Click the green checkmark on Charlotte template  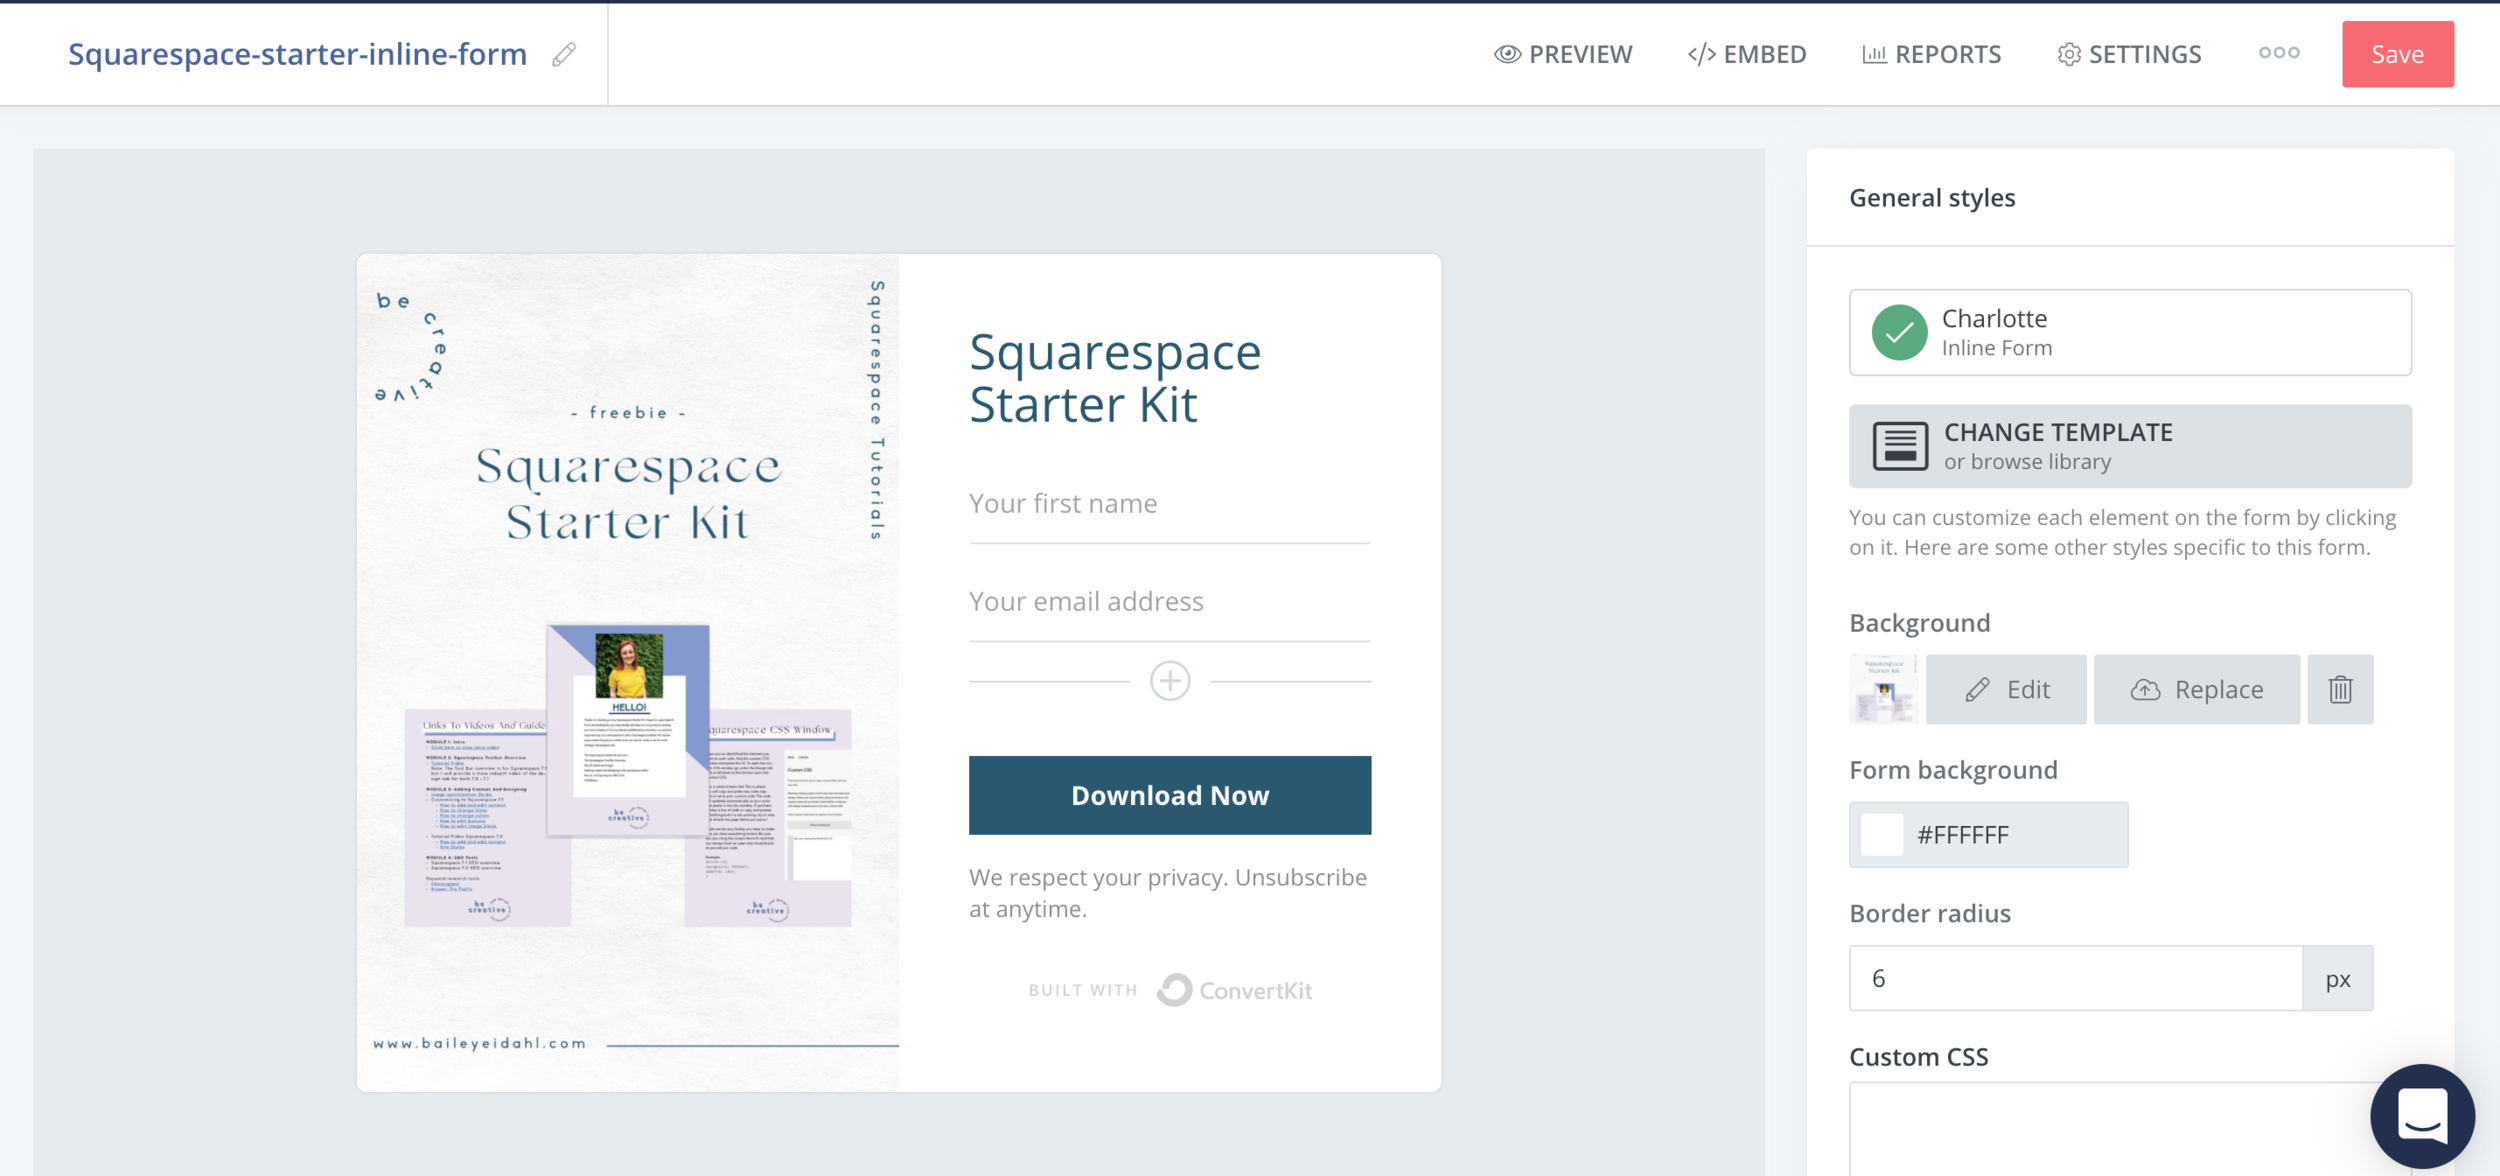[1899, 332]
